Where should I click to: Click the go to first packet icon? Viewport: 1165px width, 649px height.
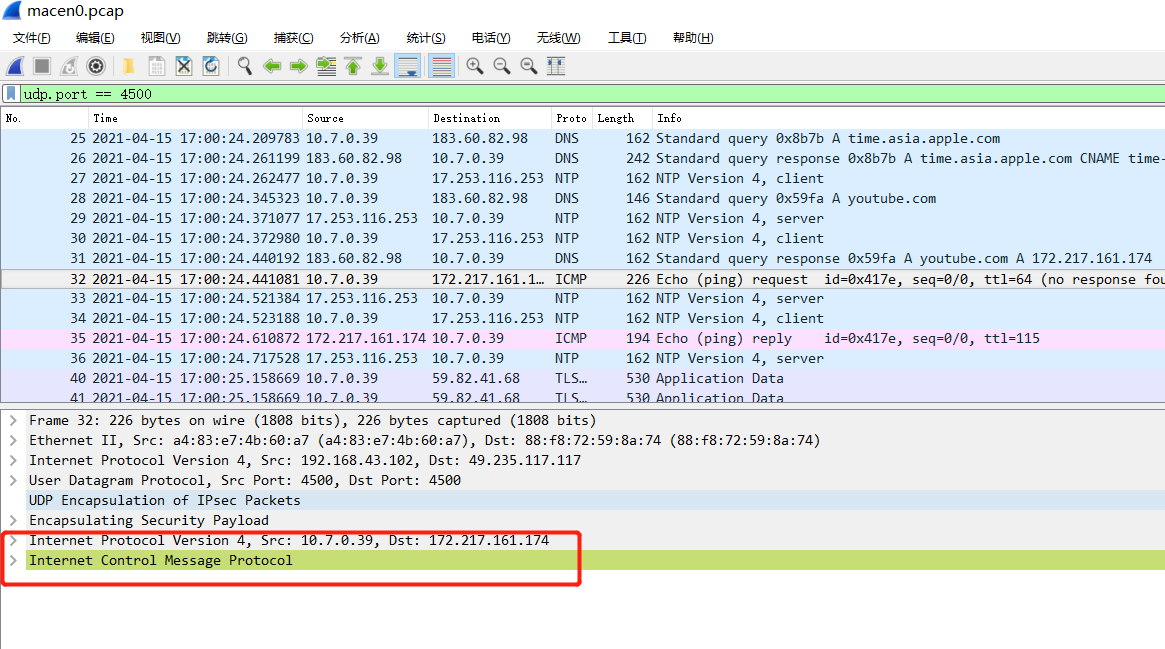[x=352, y=66]
